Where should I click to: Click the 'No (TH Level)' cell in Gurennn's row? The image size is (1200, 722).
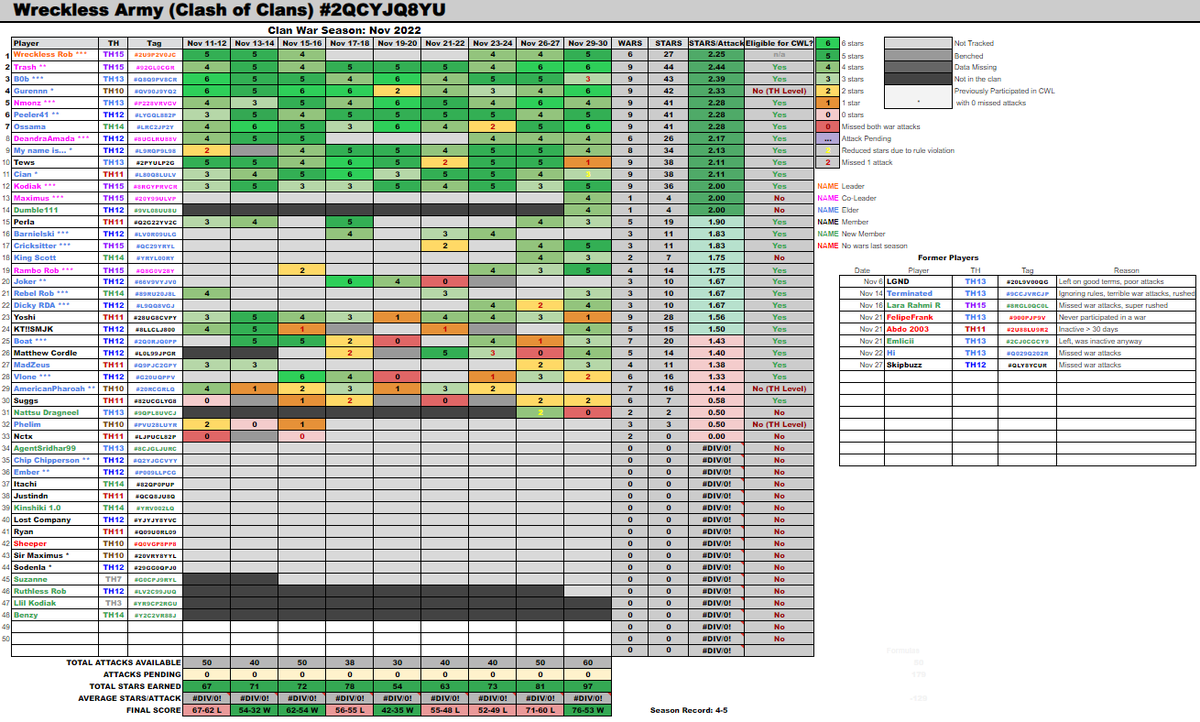point(779,90)
